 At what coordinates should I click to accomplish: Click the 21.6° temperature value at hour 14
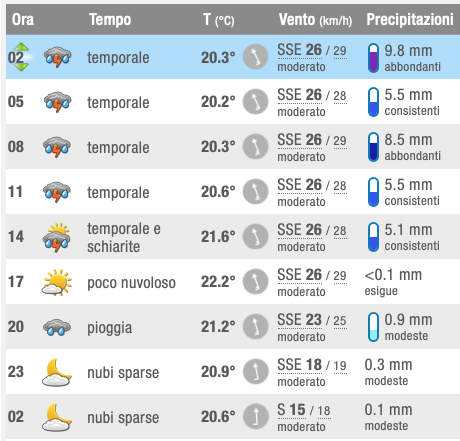218,237
